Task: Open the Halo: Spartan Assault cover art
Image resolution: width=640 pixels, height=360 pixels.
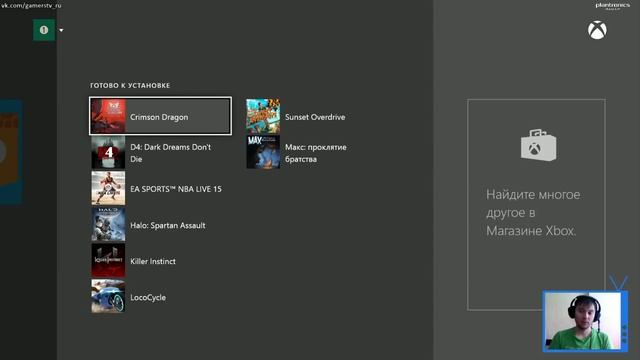Action: coord(108,224)
